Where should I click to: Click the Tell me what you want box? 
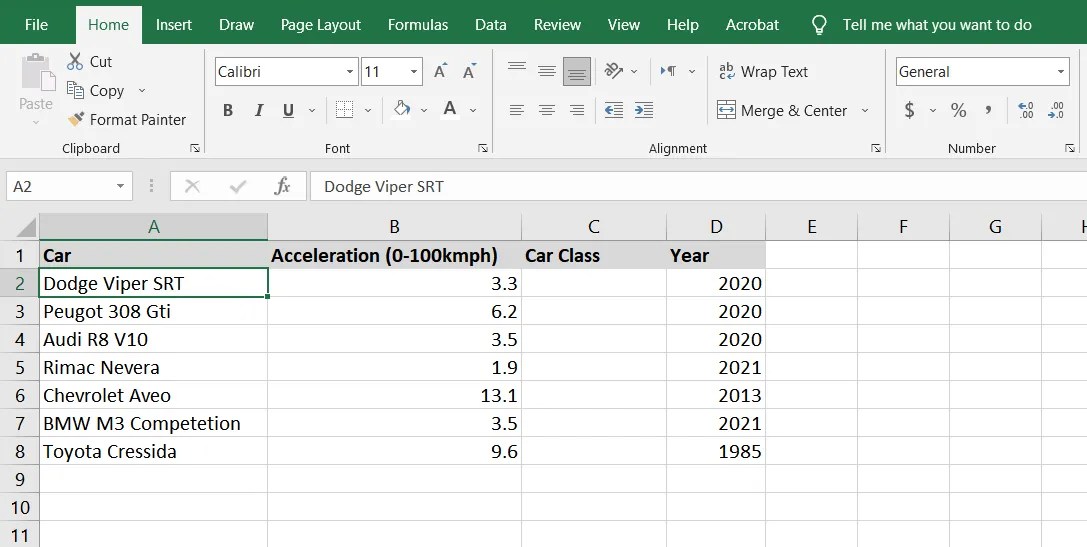937,25
